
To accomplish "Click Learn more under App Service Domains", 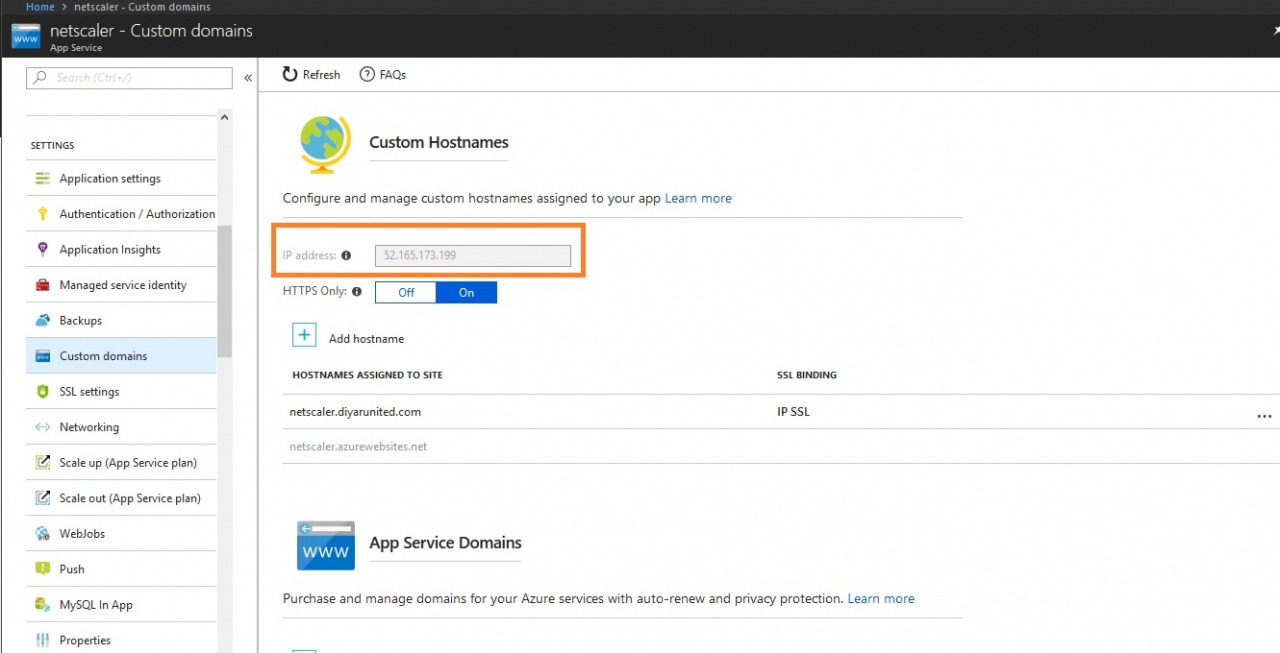I will tap(881, 599).
